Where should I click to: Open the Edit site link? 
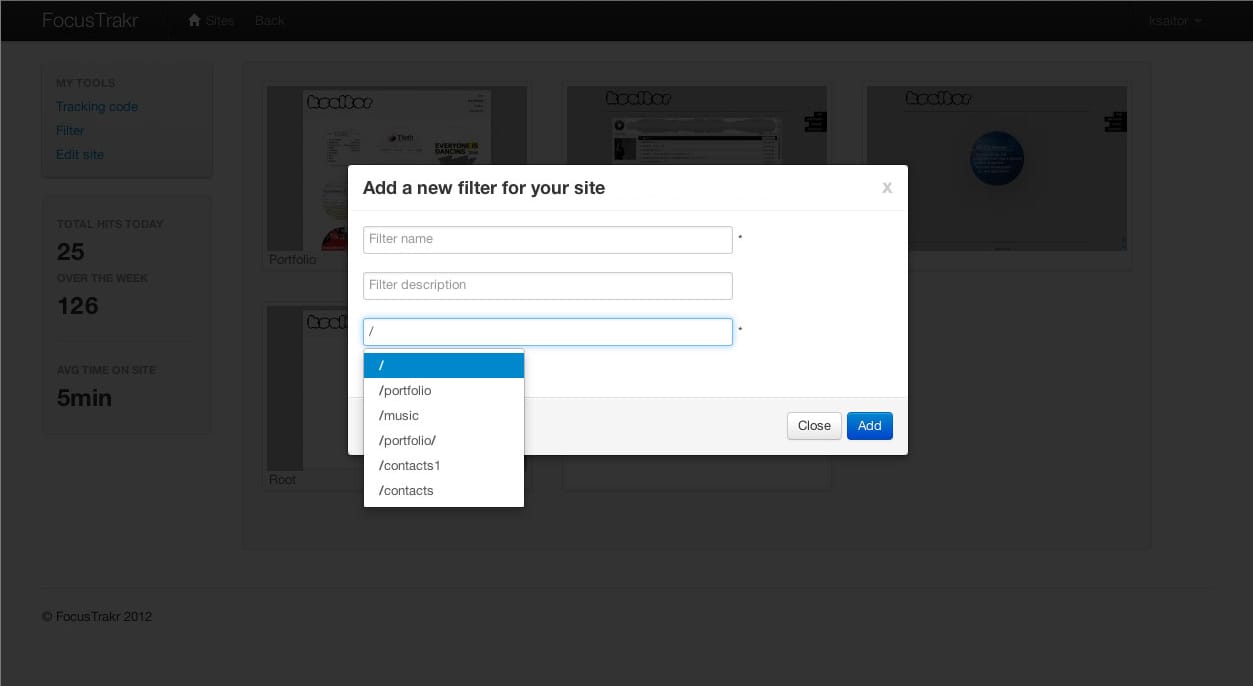pos(80,154)
